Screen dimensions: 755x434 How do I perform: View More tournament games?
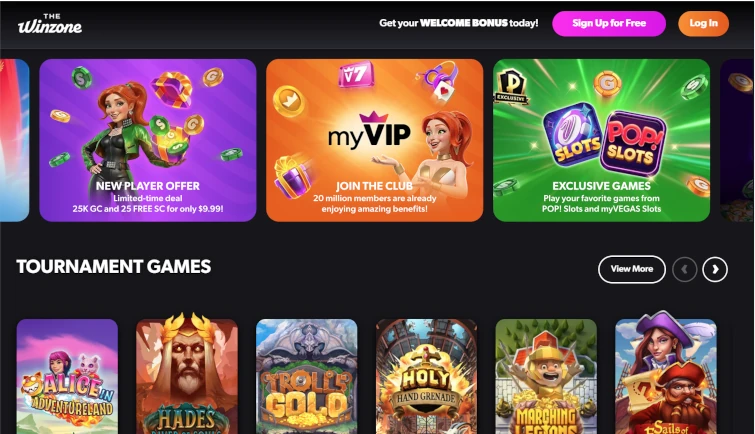pyautogui.click(x=632, y=269)
